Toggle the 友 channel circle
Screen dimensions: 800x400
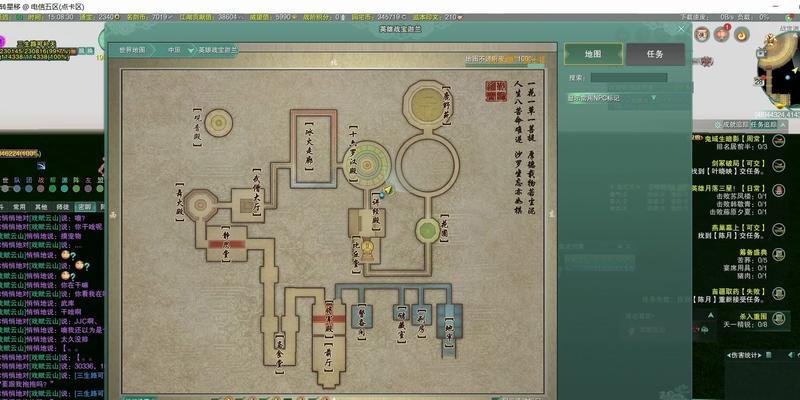pyautogui.click(x=88, y=188)
